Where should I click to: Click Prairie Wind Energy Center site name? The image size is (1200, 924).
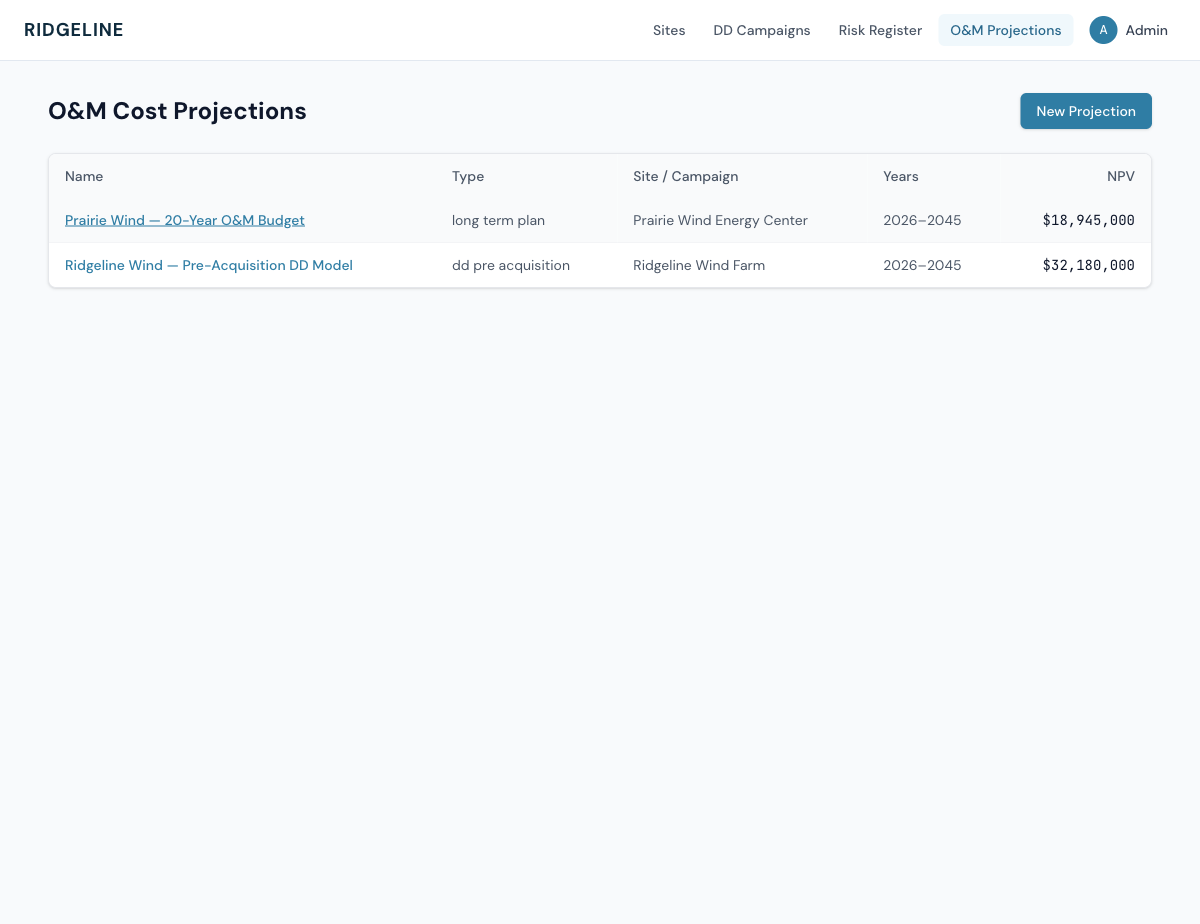click(x=720, y=220)
